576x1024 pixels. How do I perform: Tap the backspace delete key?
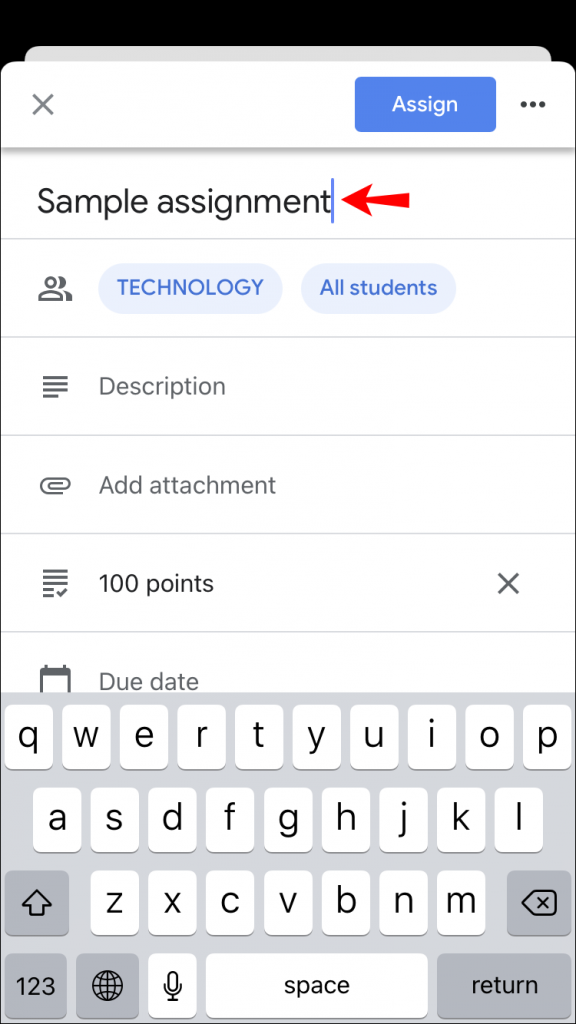(x=539, y=903)
